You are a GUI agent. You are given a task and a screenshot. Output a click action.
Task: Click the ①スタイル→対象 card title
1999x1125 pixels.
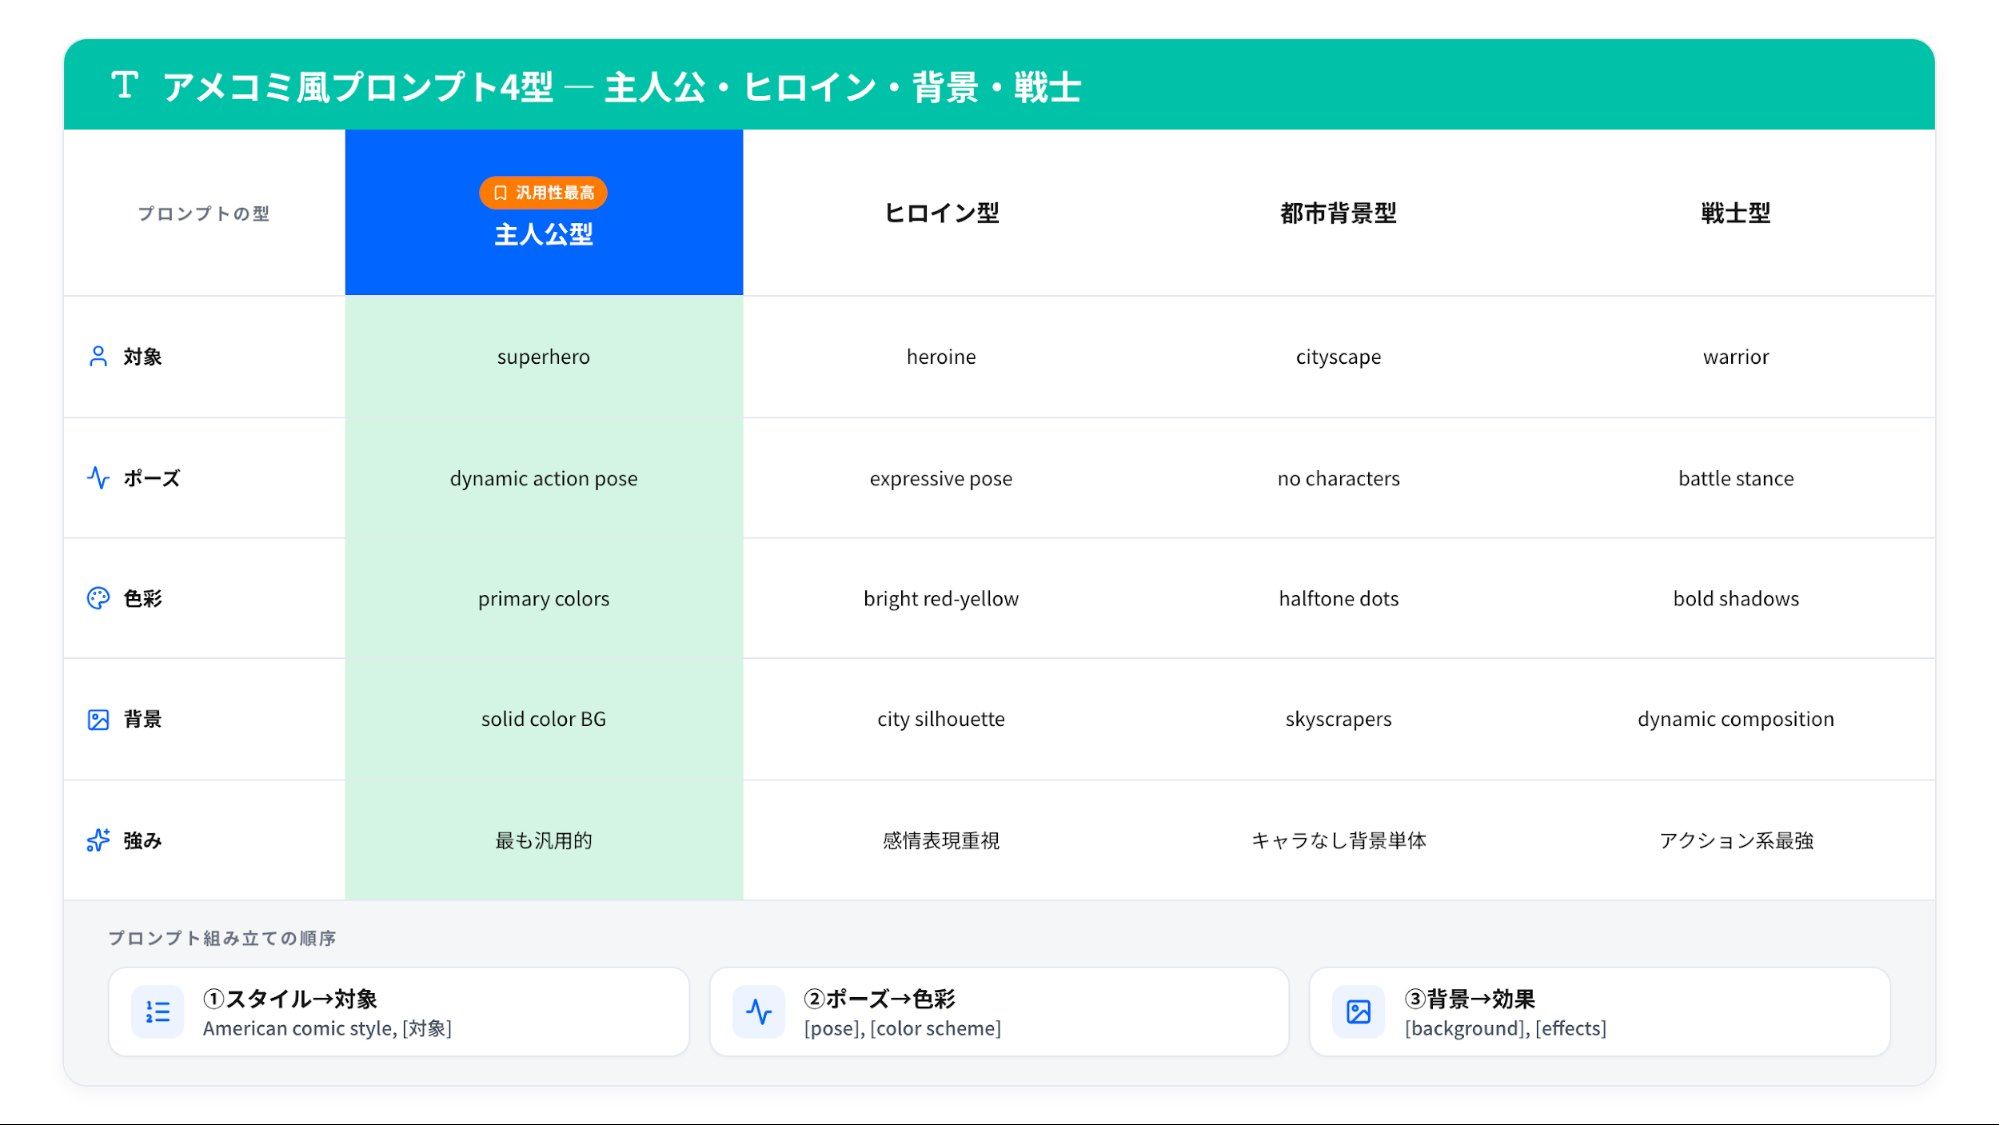pyautogui.click(x=290, y=998)
